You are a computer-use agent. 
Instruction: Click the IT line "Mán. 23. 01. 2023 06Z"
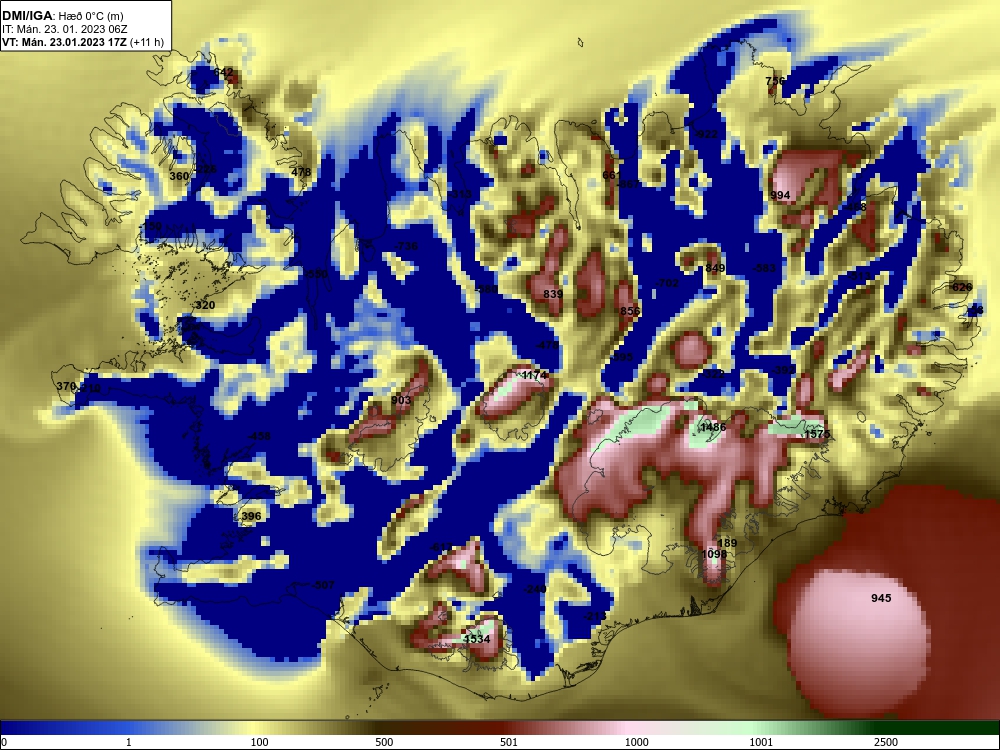click(69, 29)
